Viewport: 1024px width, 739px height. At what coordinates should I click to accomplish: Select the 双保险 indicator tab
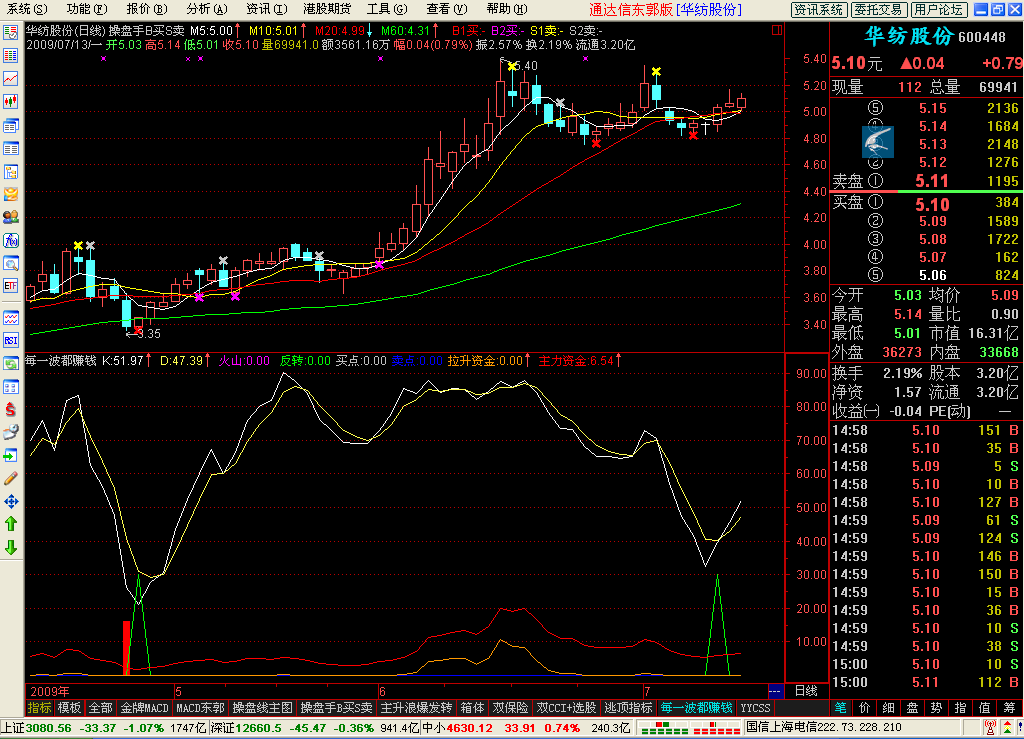point(510,708)
